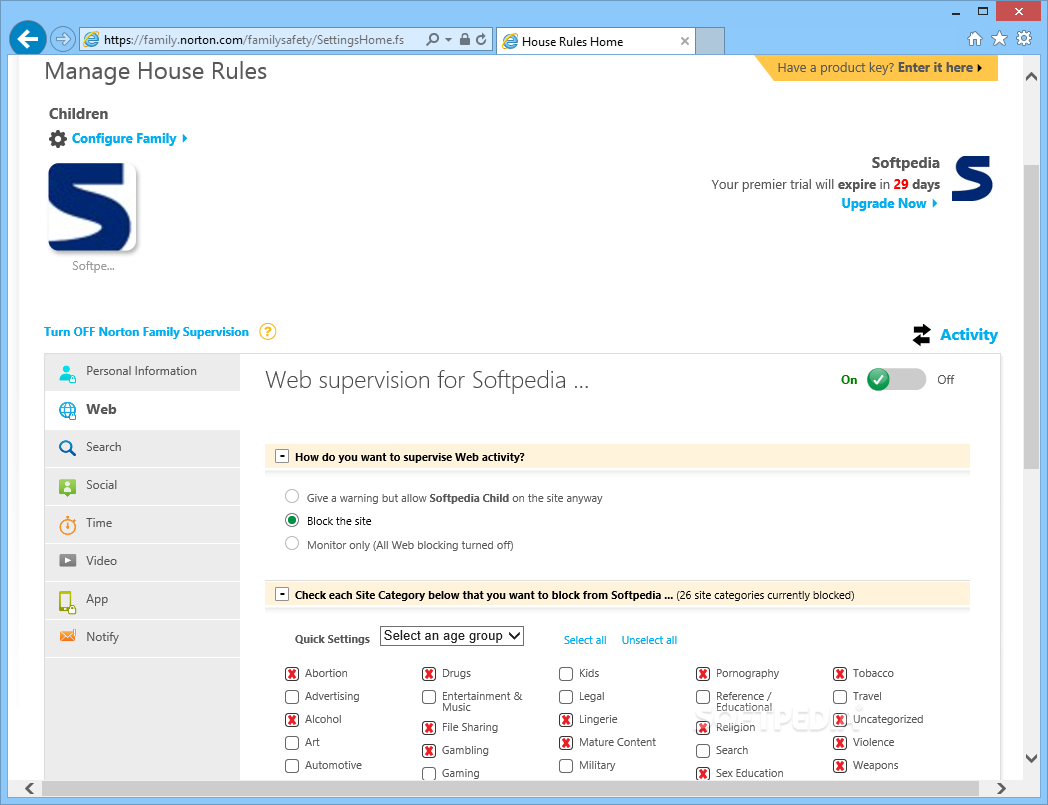1048x805 pixels.
Task: Click the Select all link
Action: tap(585, 640)
